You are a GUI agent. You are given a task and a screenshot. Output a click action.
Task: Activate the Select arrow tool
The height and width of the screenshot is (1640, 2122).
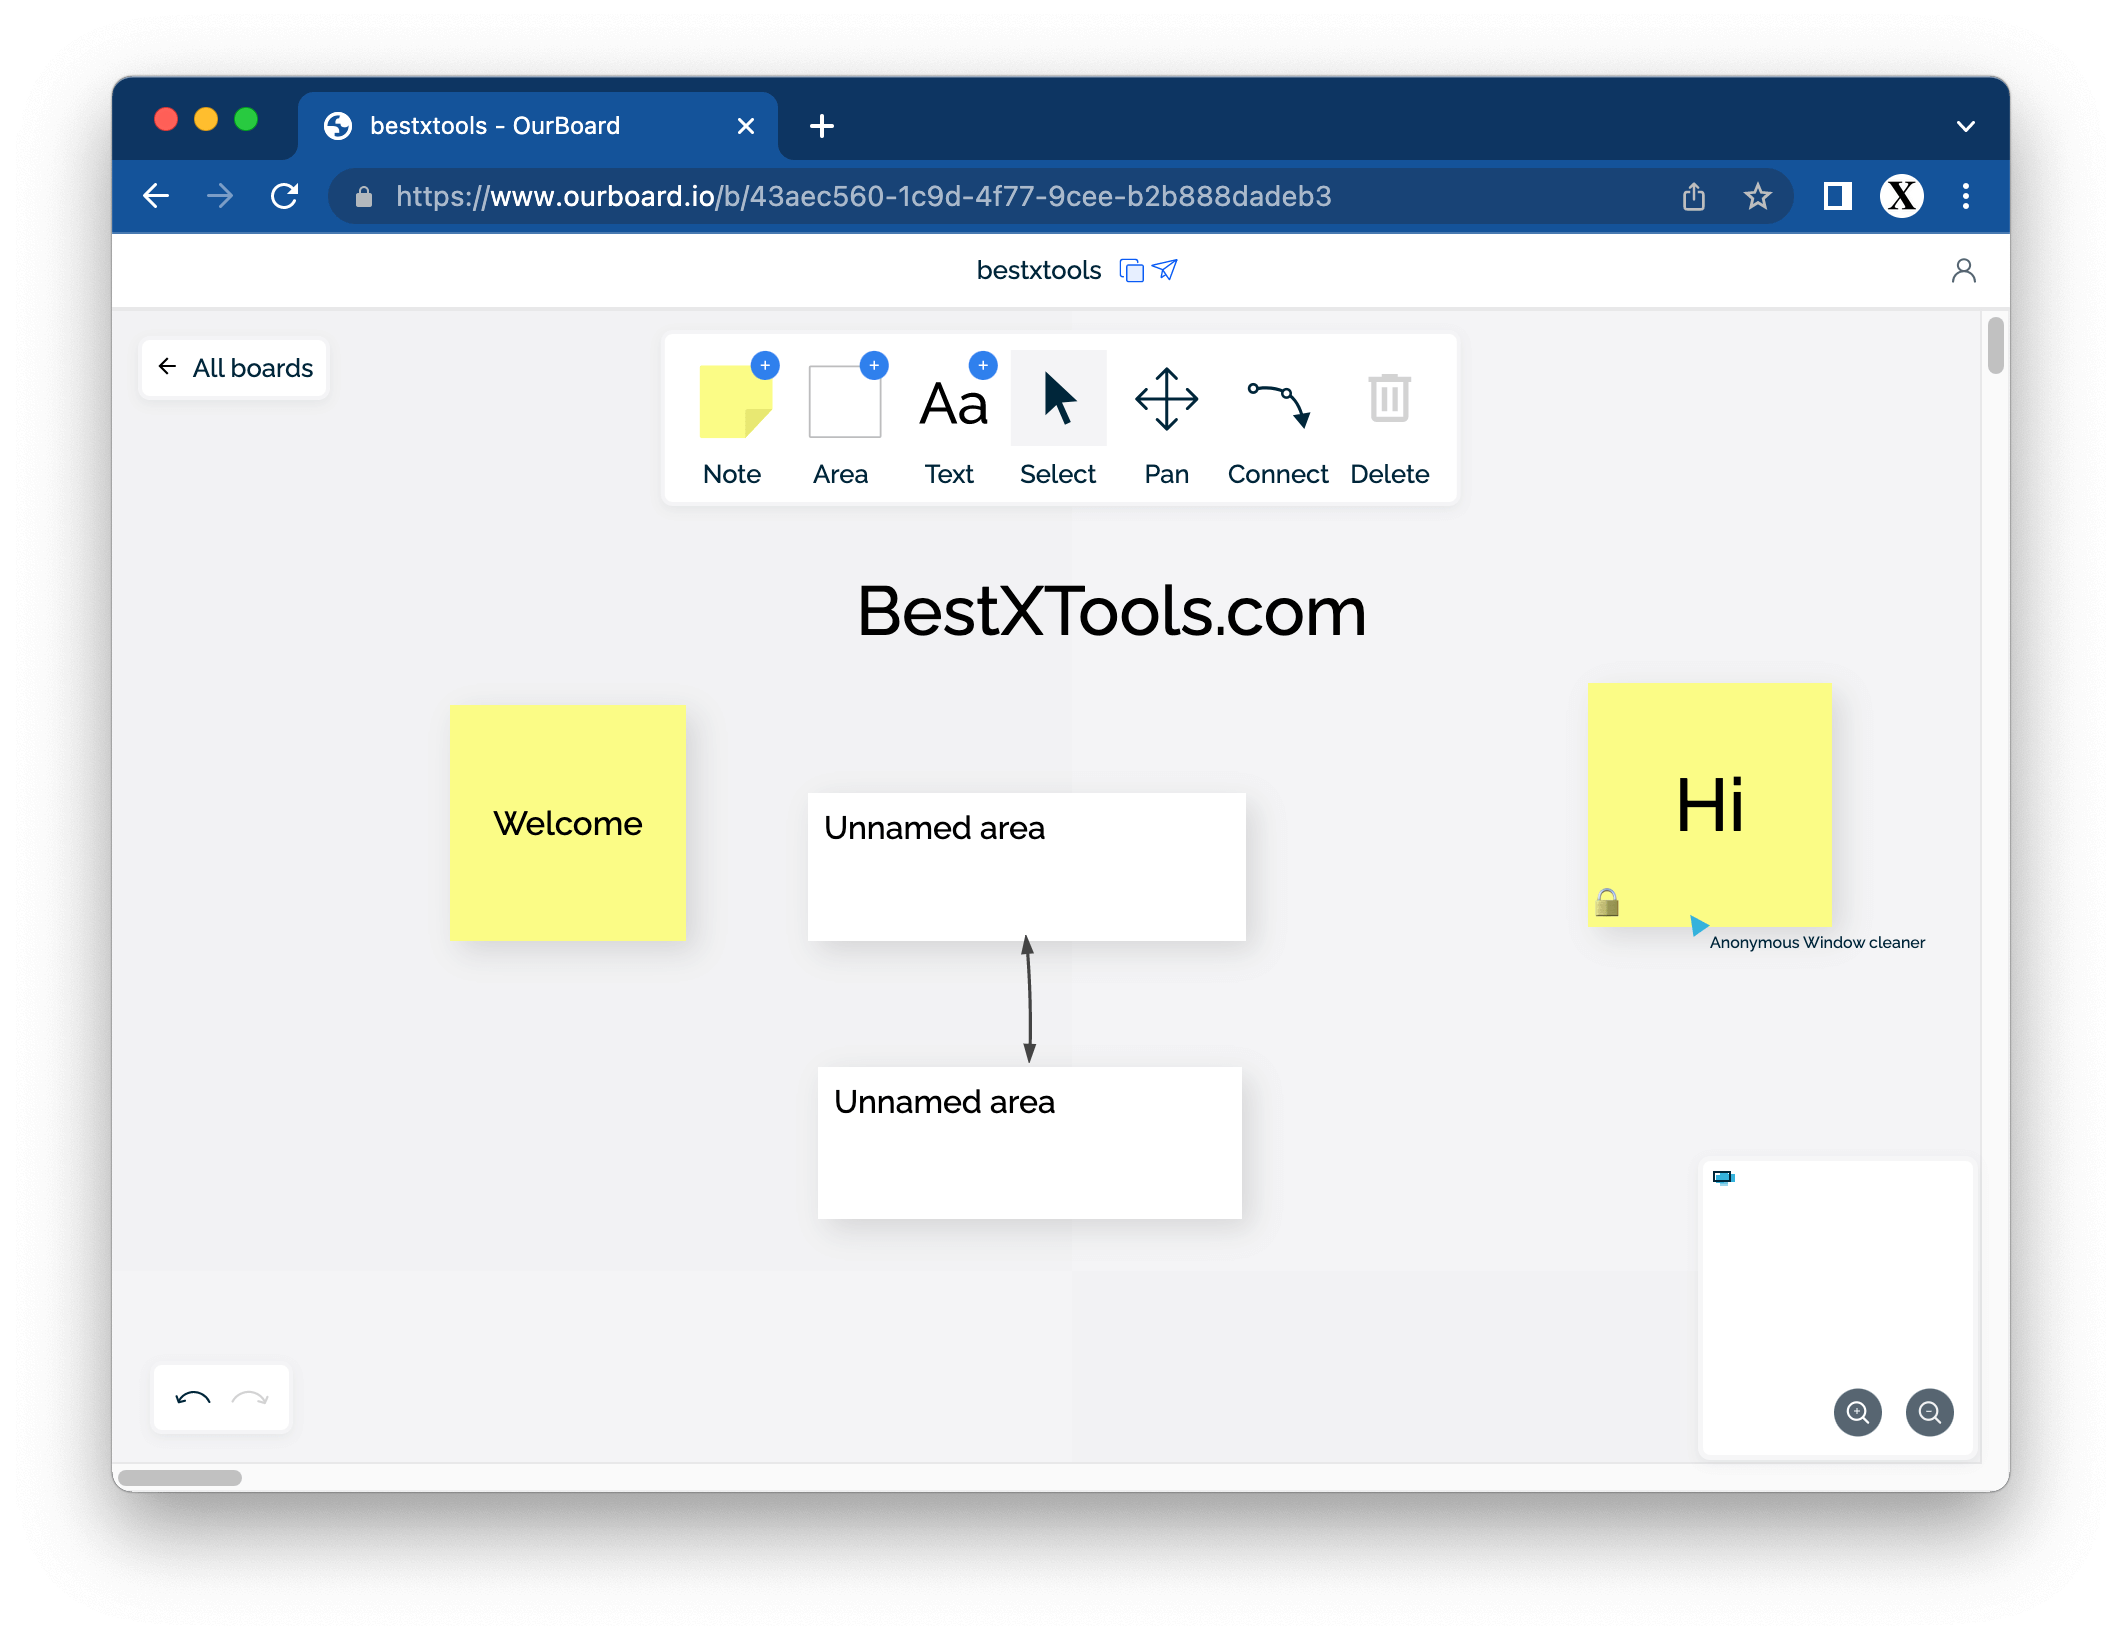(x=1058, y=400)
